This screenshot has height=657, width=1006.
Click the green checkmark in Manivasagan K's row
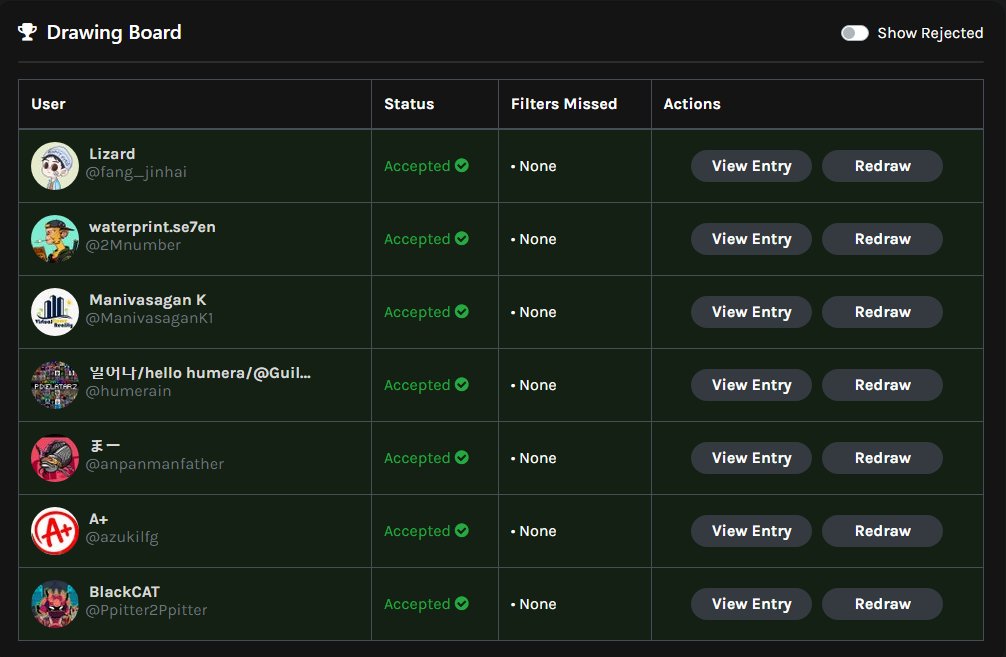(x=462, y=312)
